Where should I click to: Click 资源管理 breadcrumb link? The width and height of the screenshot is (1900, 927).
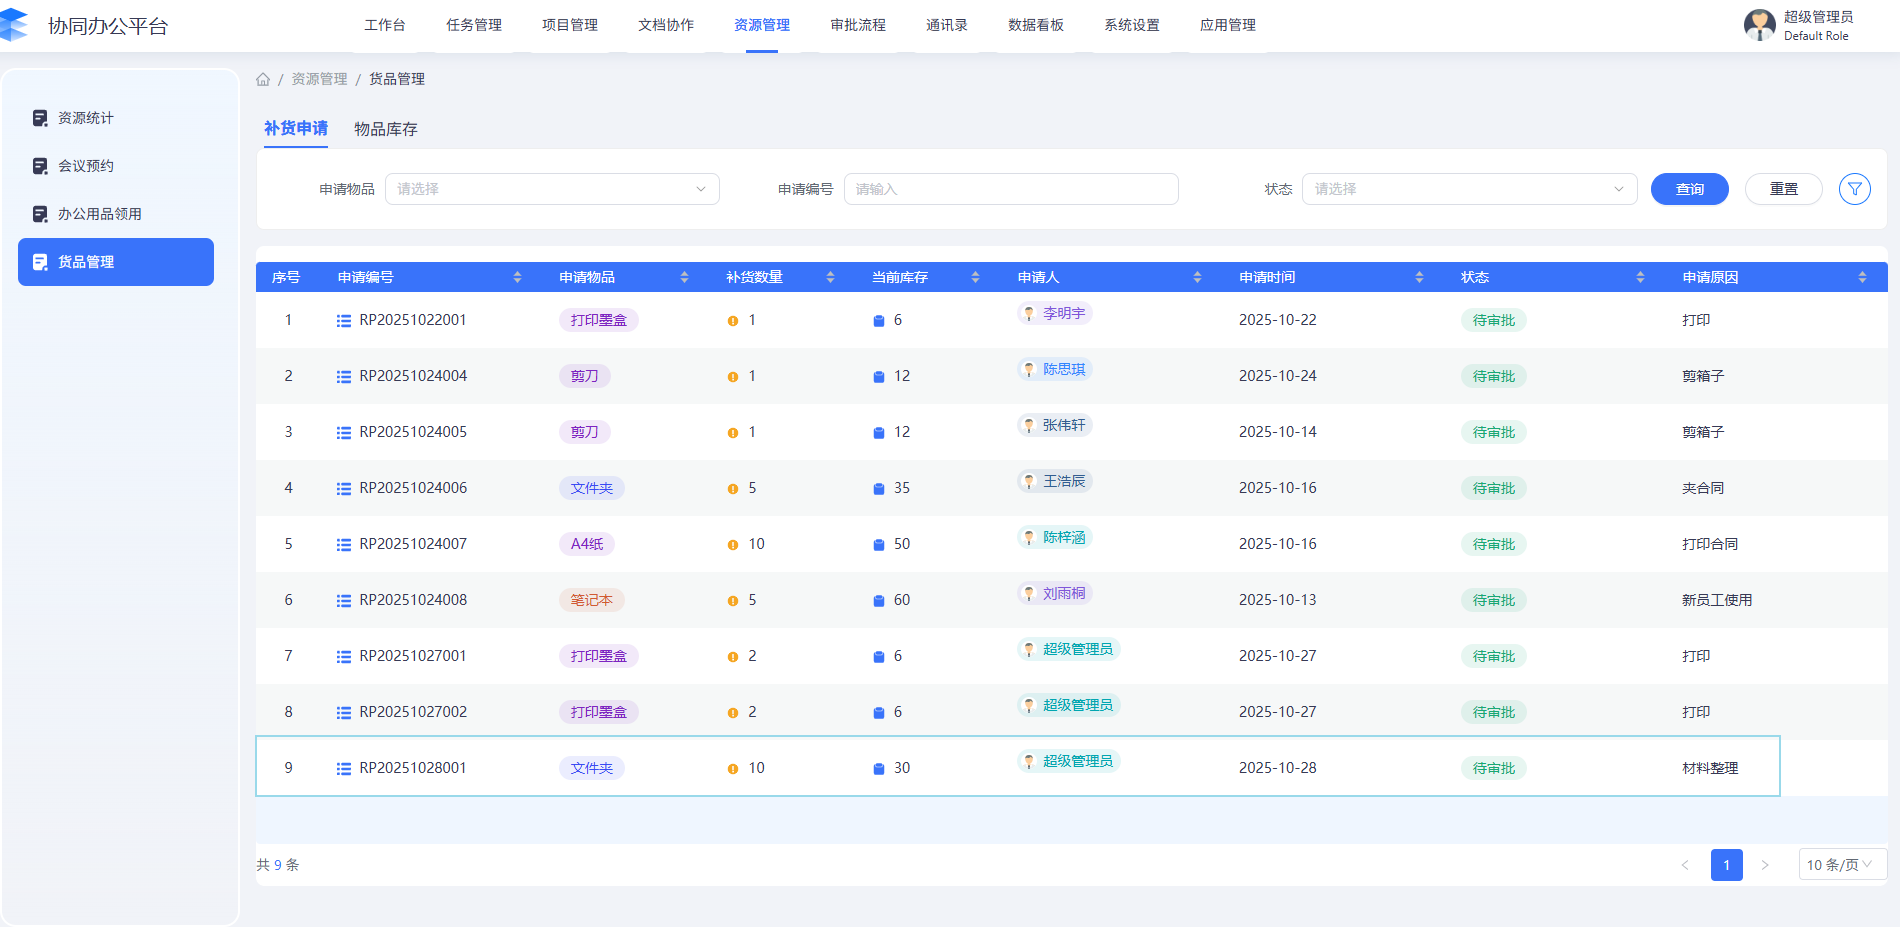(319, 79)
